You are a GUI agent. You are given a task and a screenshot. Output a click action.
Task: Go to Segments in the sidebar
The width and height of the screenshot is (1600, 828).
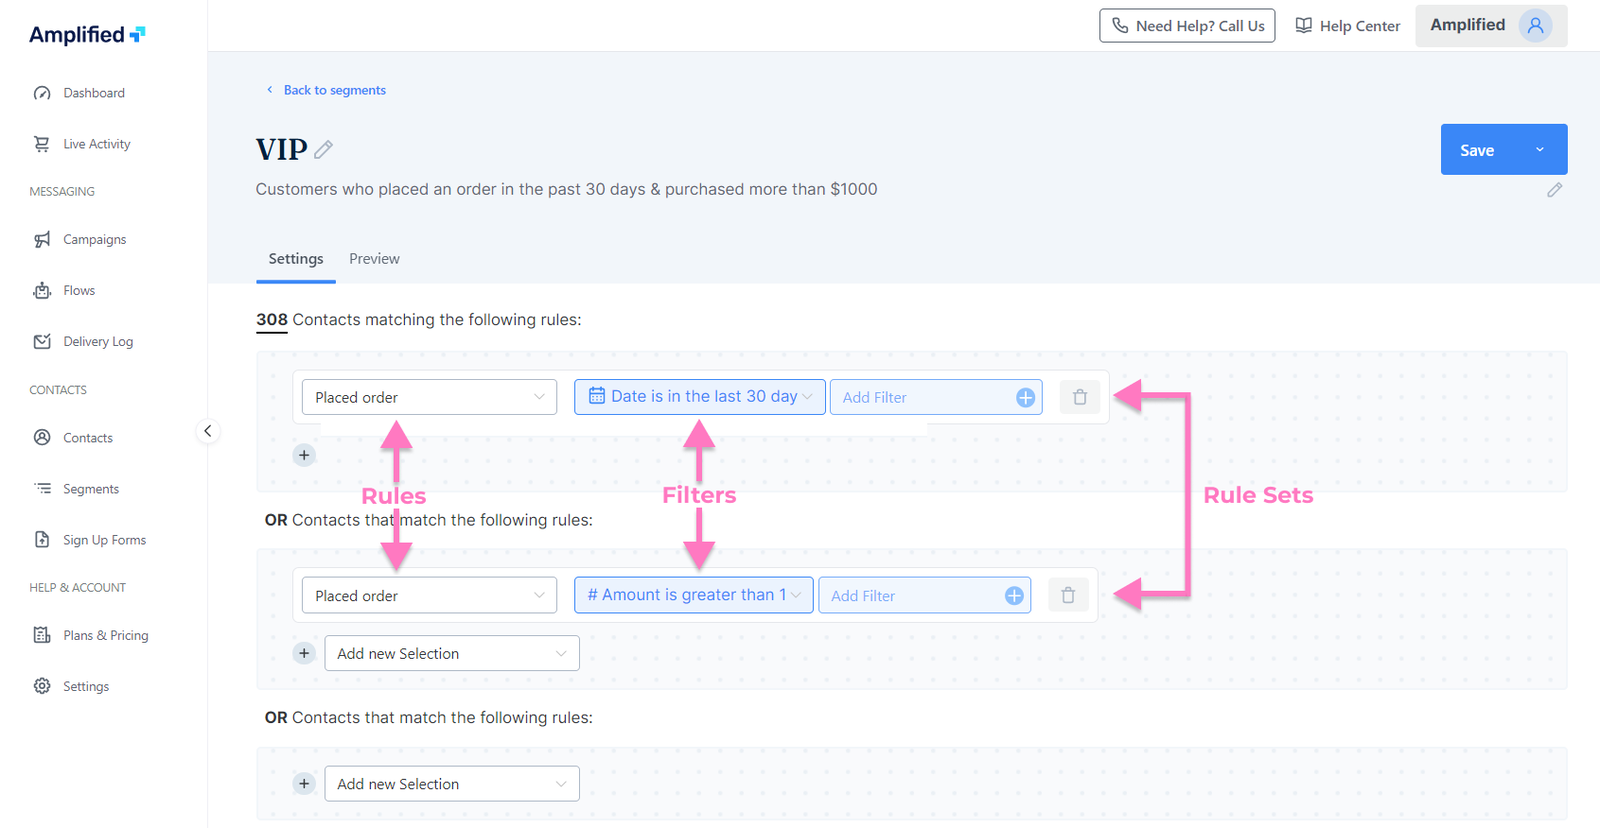coord(90,489)
